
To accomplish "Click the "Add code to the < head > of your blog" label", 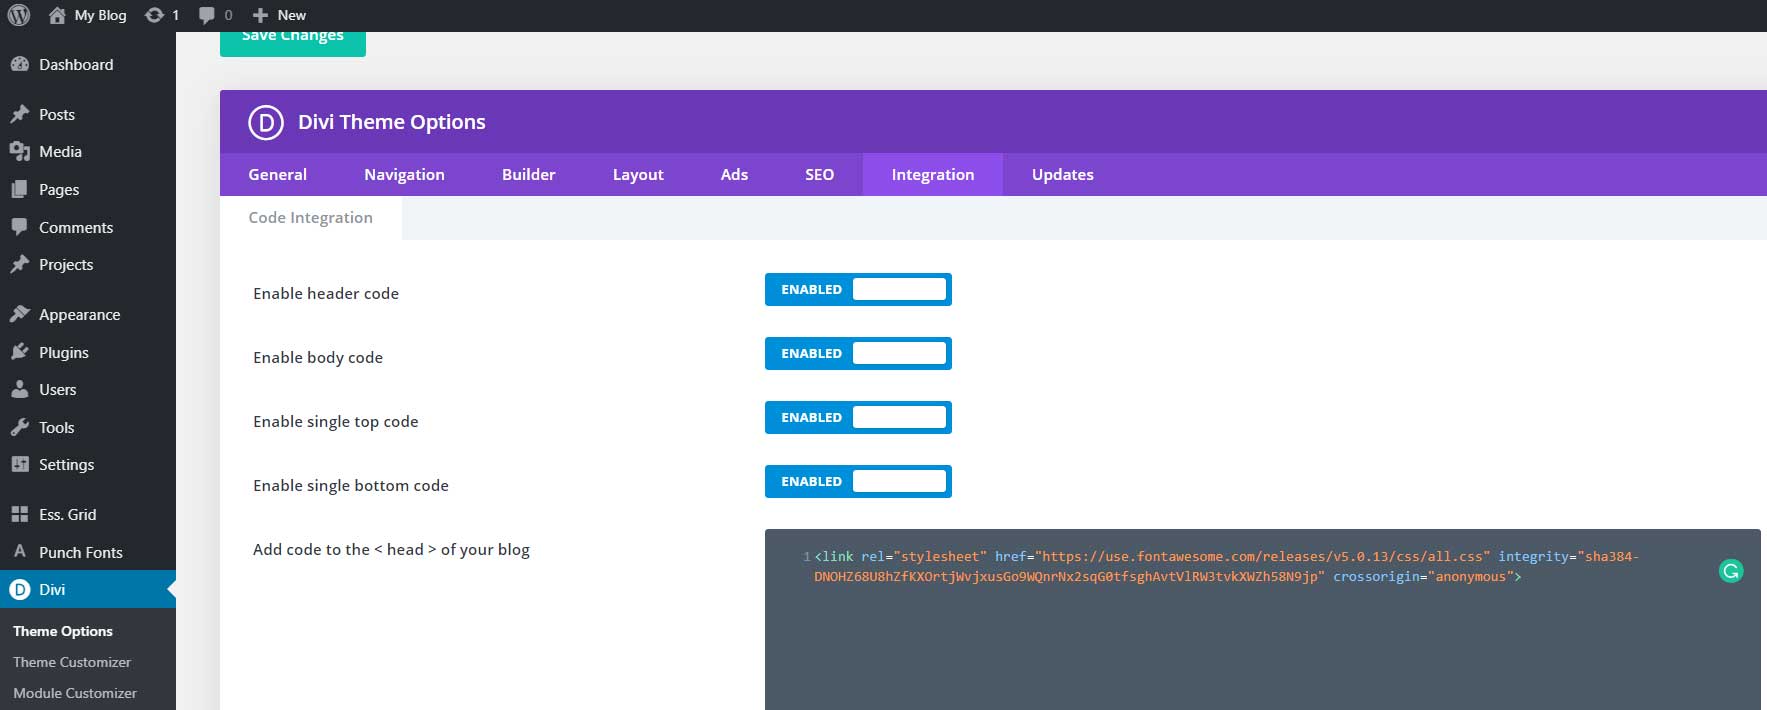I will coord(391,549).
